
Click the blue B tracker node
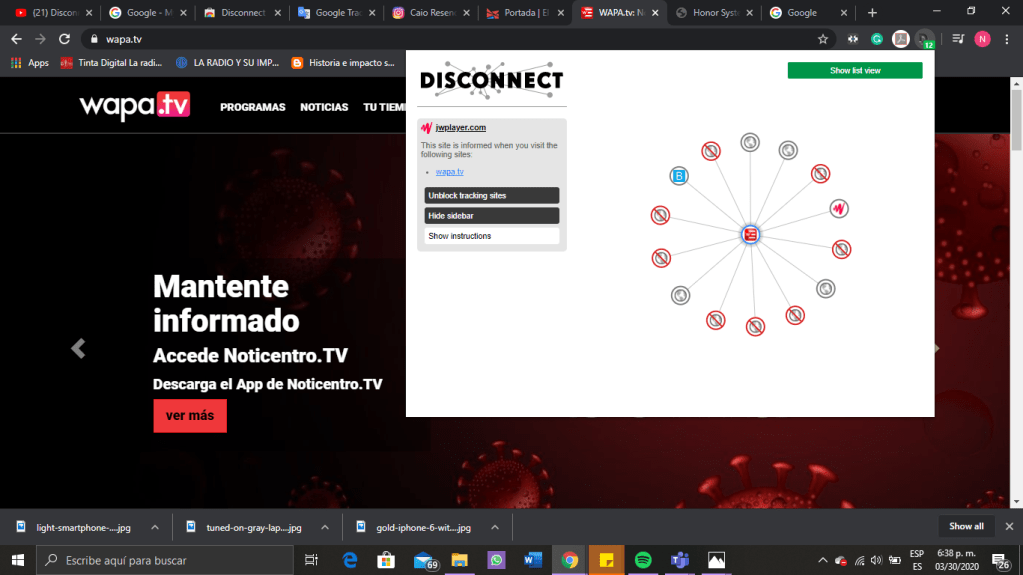680,177
